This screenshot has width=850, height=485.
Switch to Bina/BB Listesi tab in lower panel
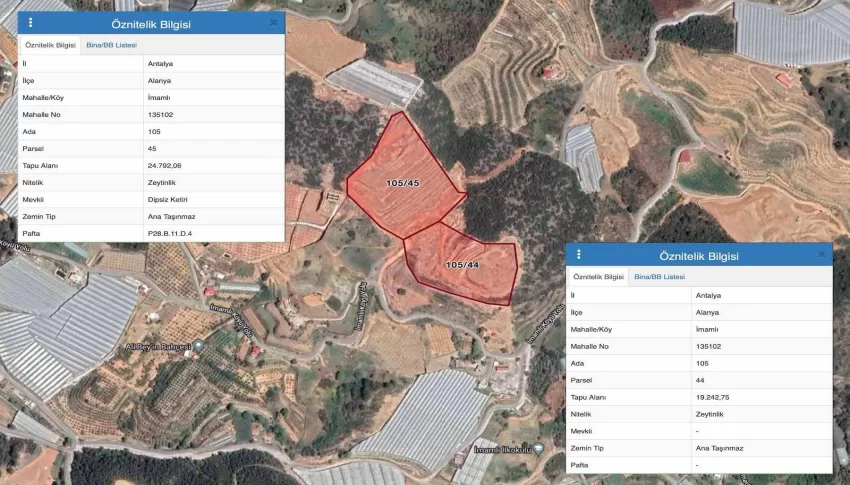(659, 276)
